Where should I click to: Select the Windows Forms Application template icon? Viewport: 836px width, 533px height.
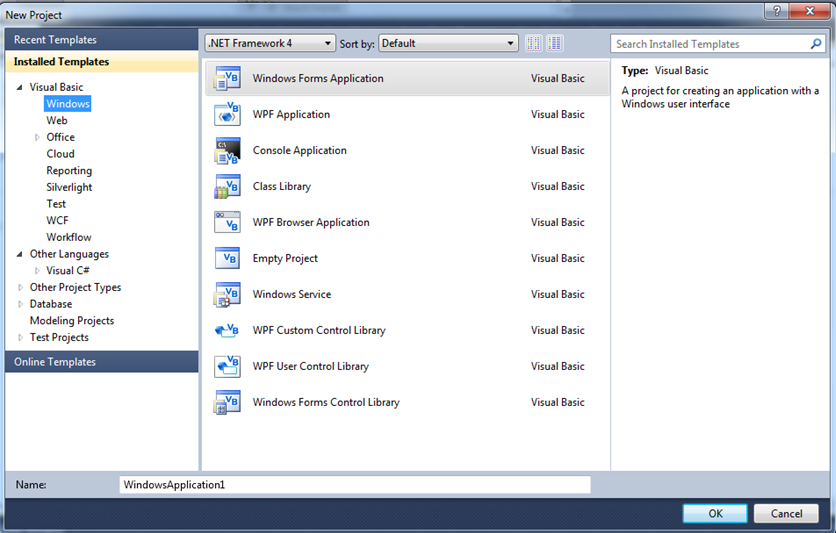(x=227, y=78)
